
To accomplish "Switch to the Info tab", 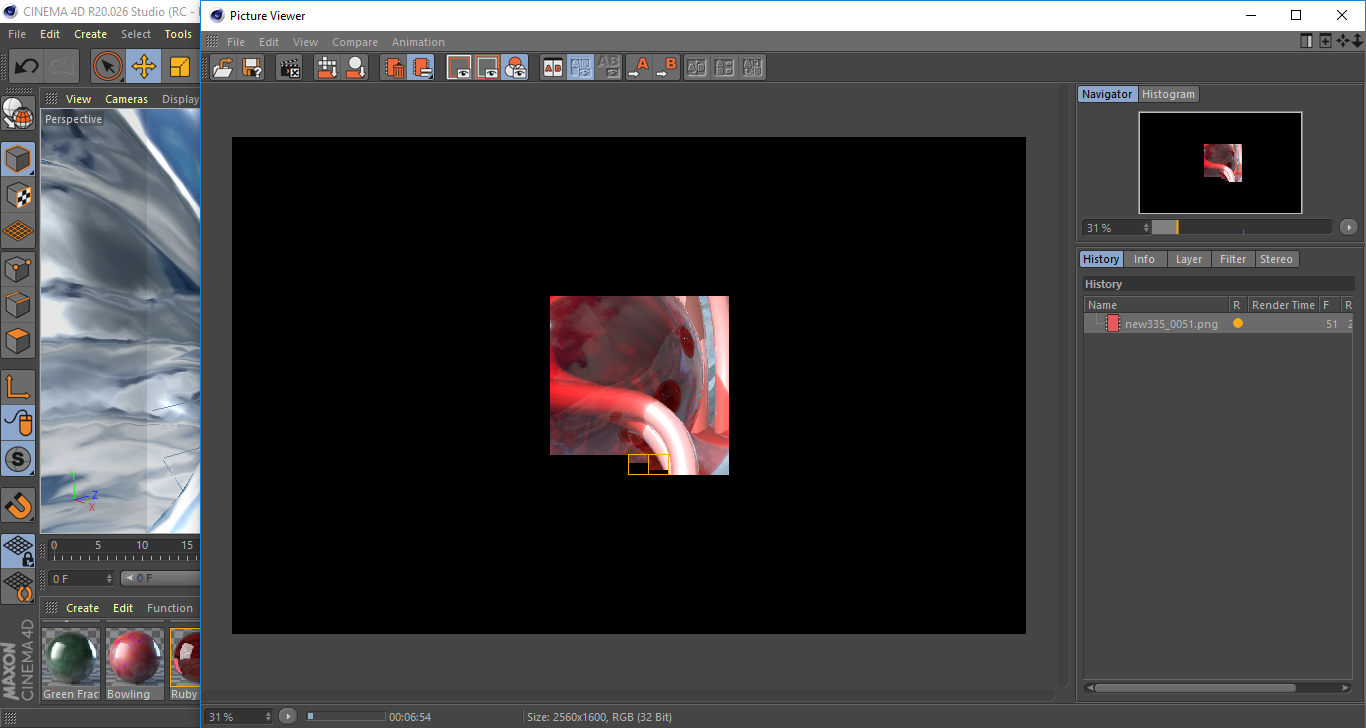I will (x=1144, y=259).
